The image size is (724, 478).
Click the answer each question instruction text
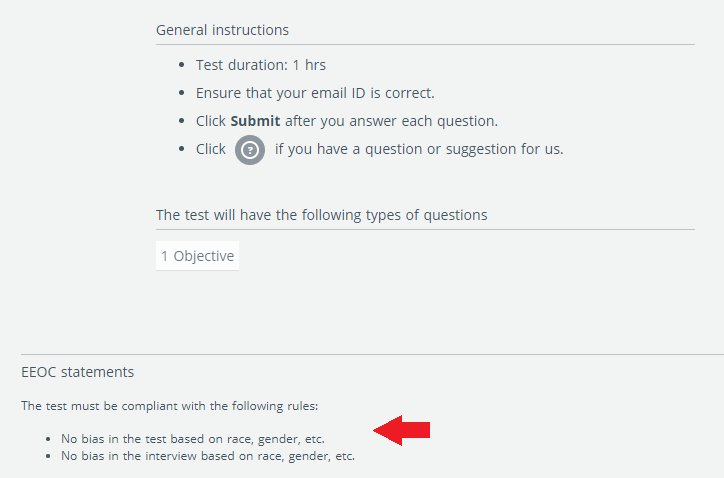click(x=392, y=121)
